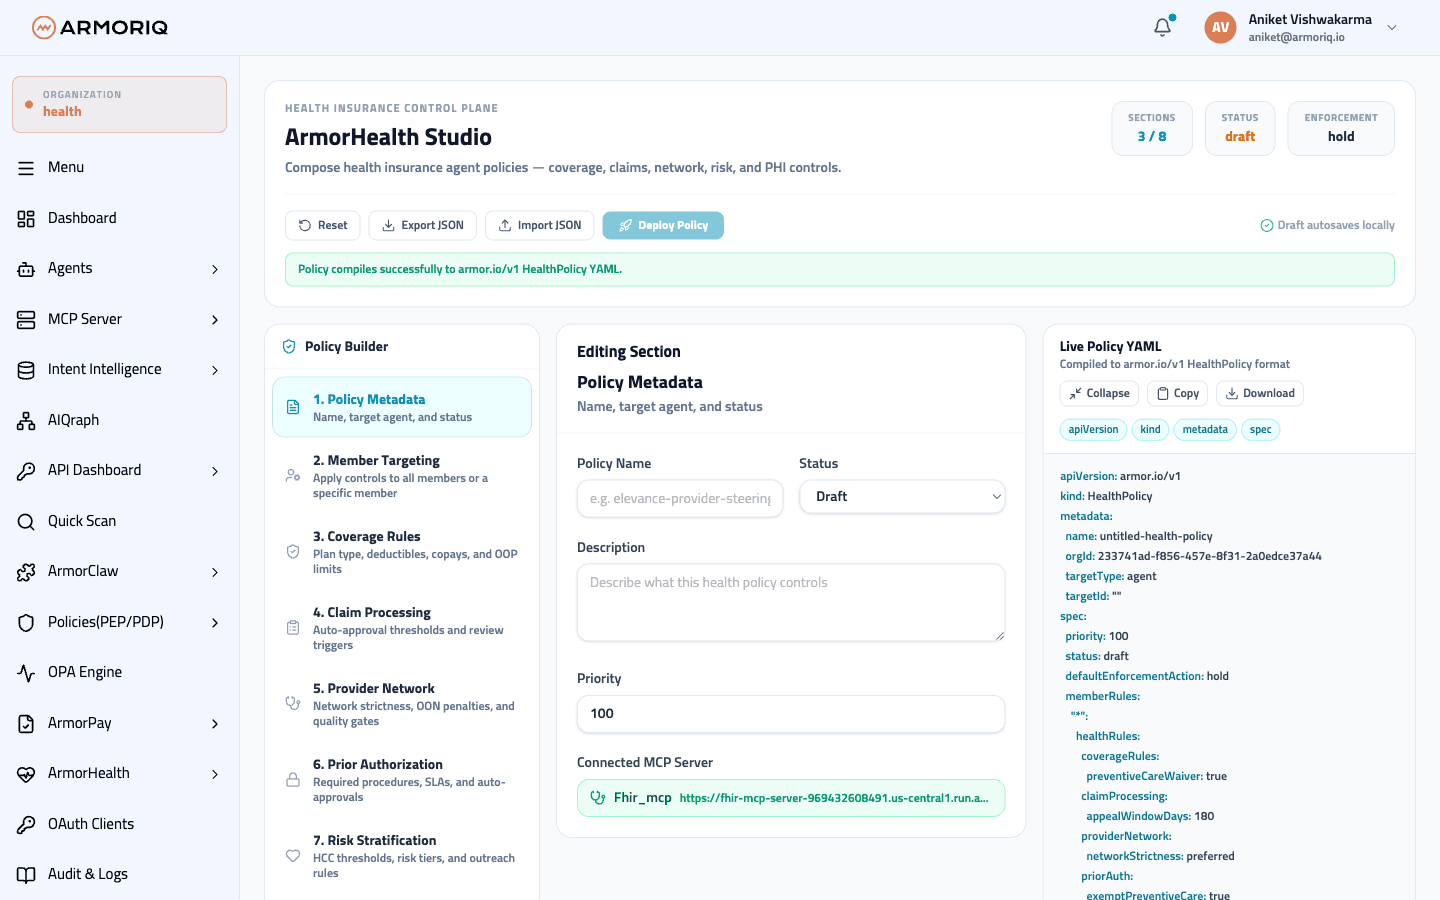Expand the MCP Server chevron
The height and width of the screenshot is (900, 1440).
(x=215, y=319)
